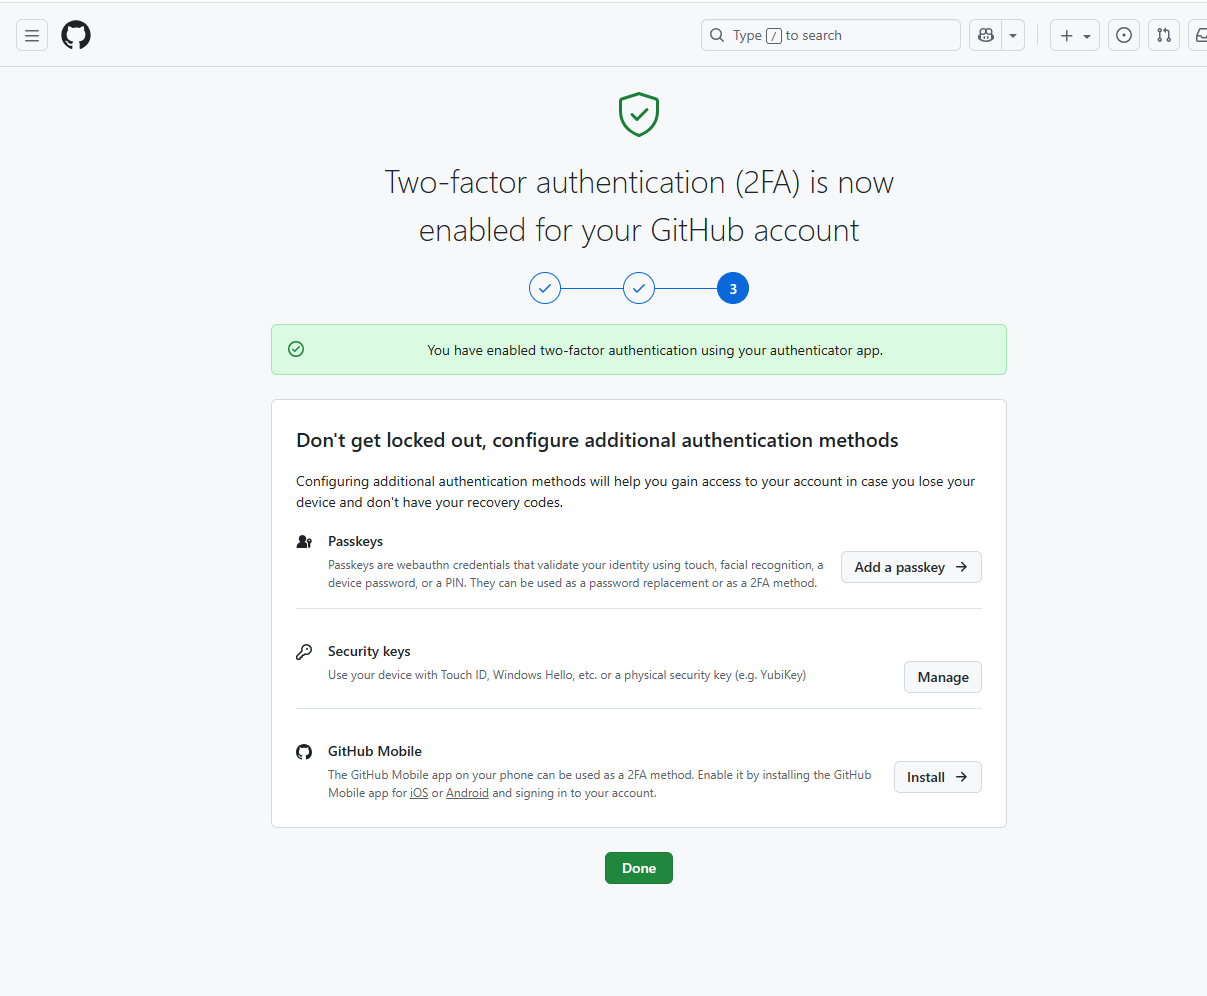1207x996 pixels.
Task: Open the Notifications inbox icon
Action: tap(1199, 35)
